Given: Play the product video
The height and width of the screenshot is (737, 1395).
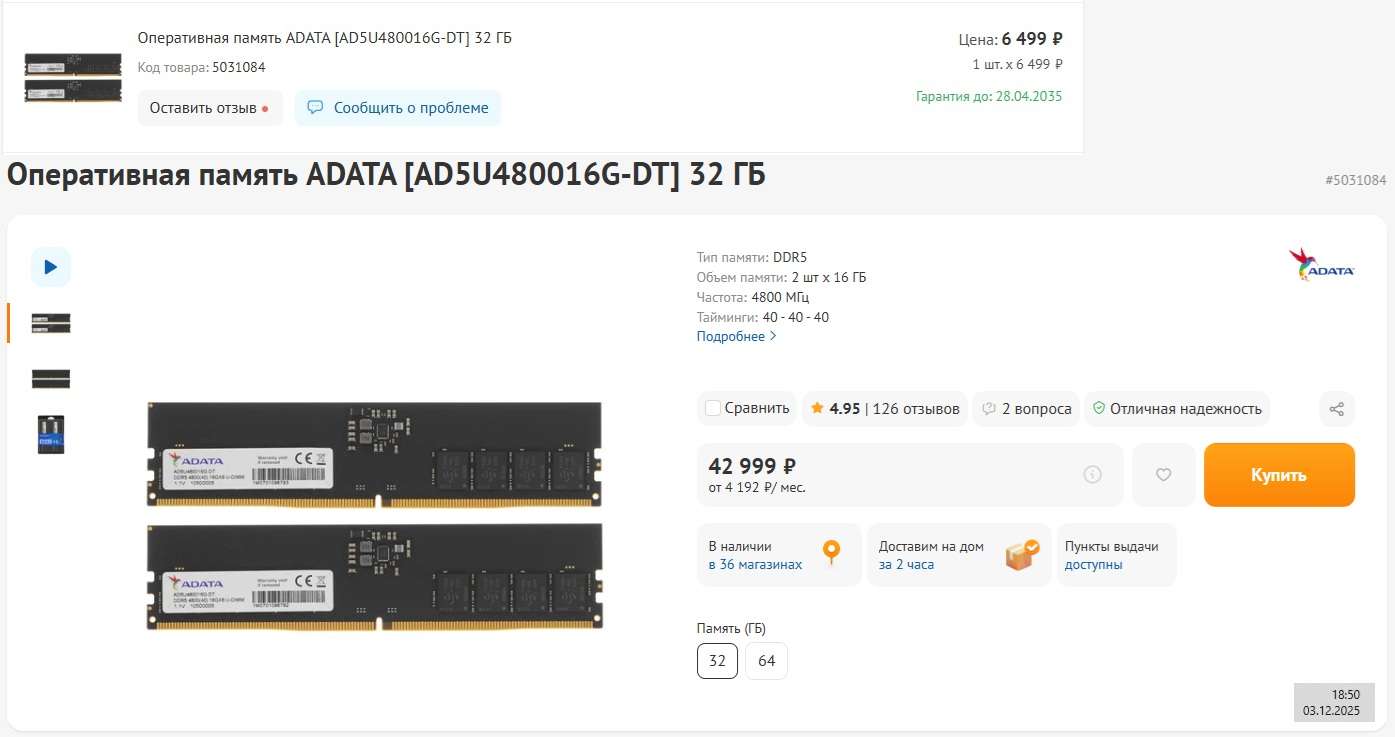Looking at the screenshot, I should (51, 267).
